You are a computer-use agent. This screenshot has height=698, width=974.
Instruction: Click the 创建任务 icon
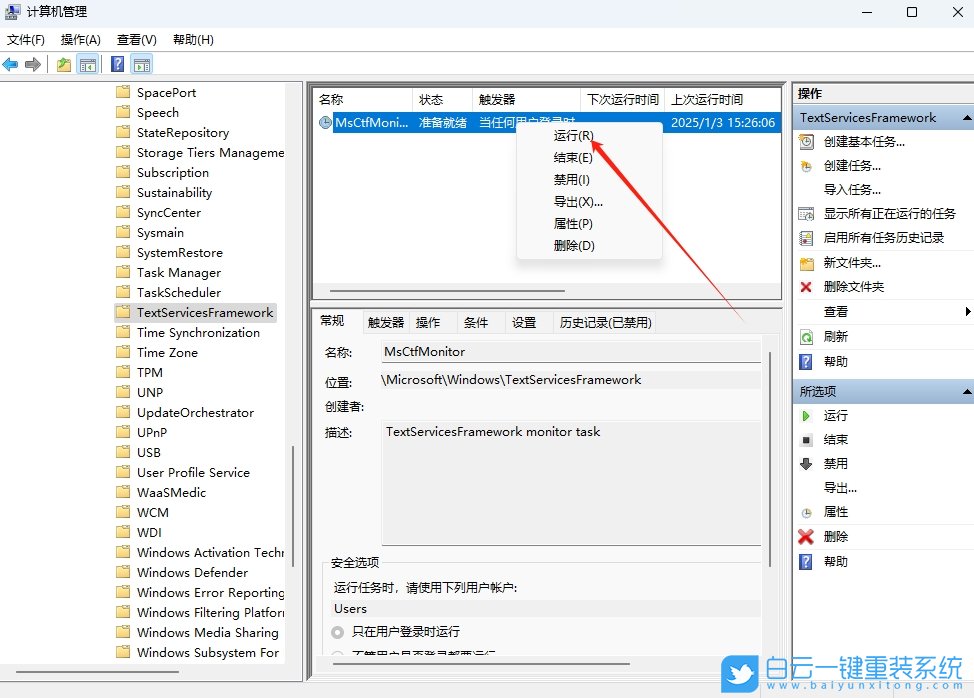[x=807, y=165]
